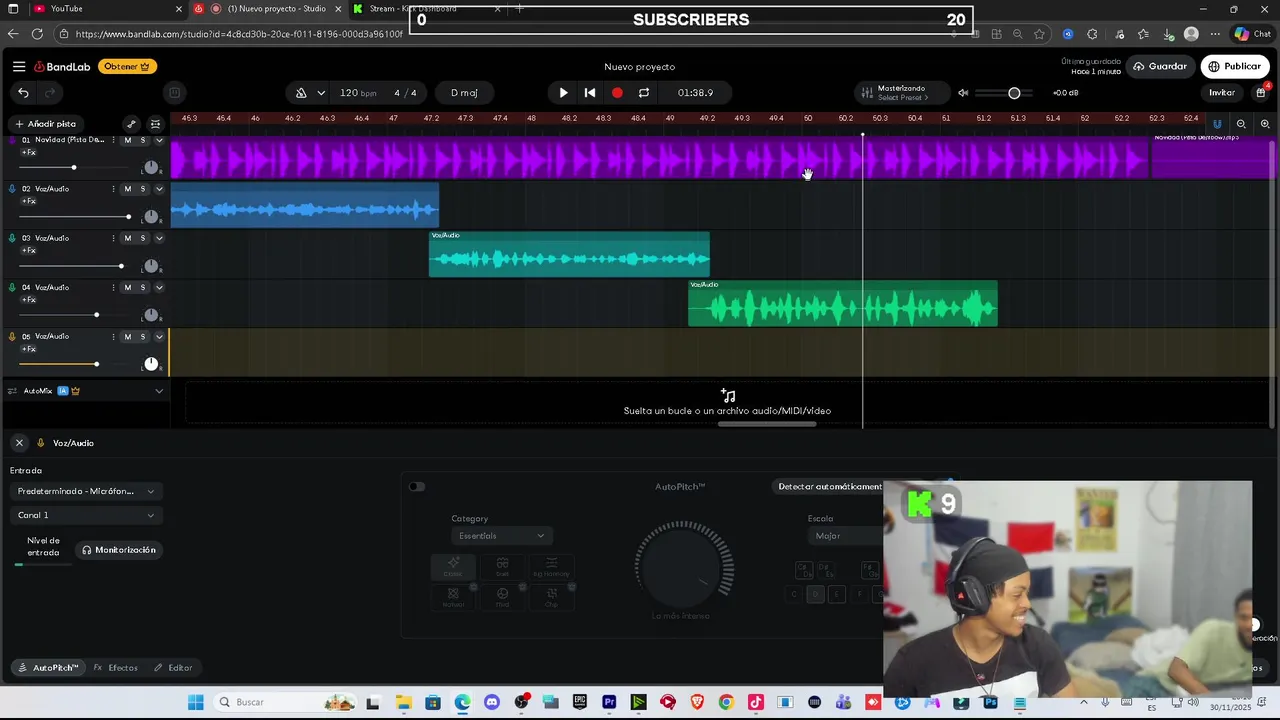Image resolution: width=1280 pixels, height=720 pixels.
Task: Click the Guardar button
Action: [1159, 67]
